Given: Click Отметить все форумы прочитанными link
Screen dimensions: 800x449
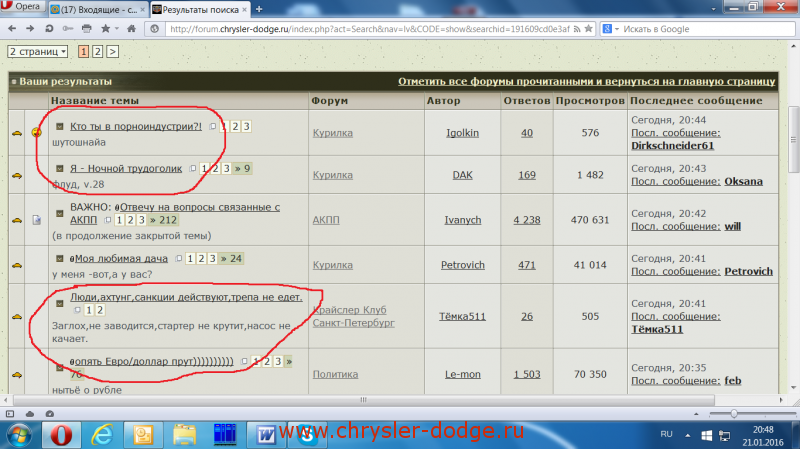Looking at the screenshot, I should 586,82.
